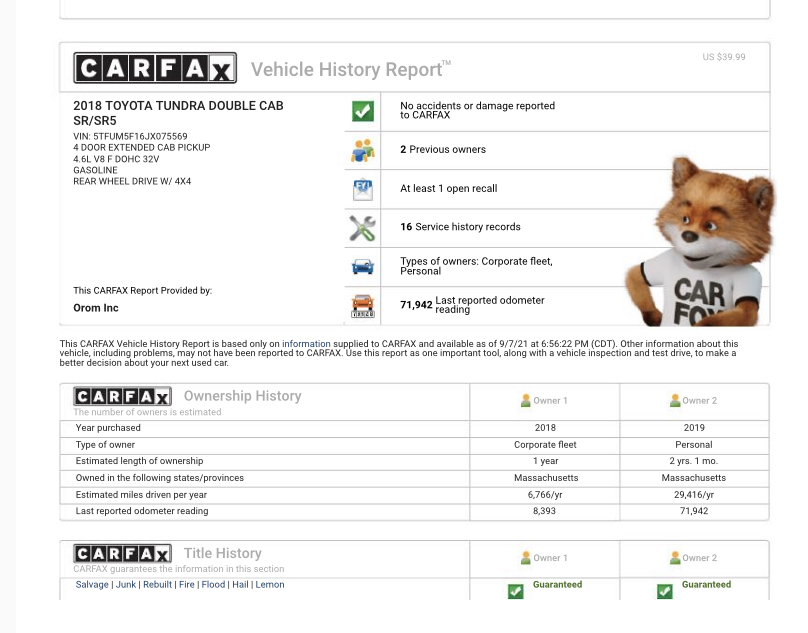
Task: Click the 'US $39.99' price text
Action: coord(724,57)
